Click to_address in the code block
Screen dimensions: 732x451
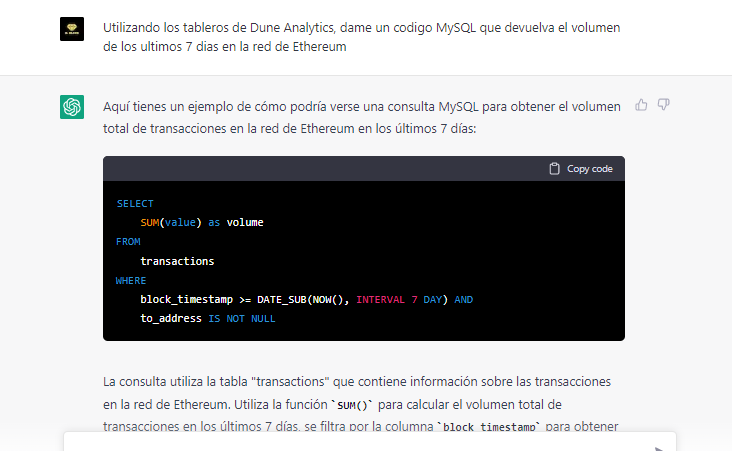pyautogui.click(x=171, y=319)
